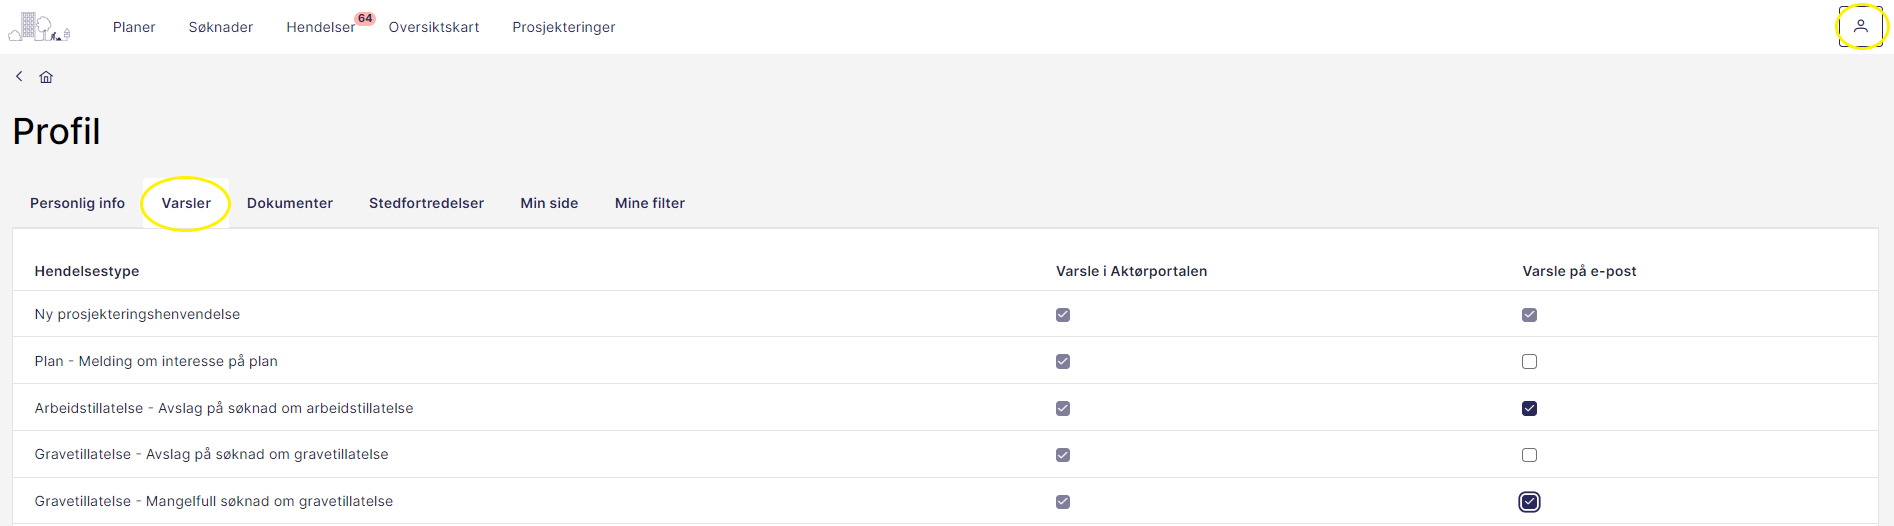Switch to the Stedfortredelser tab
Screen dimensions: 1894x526
point(426,203)
